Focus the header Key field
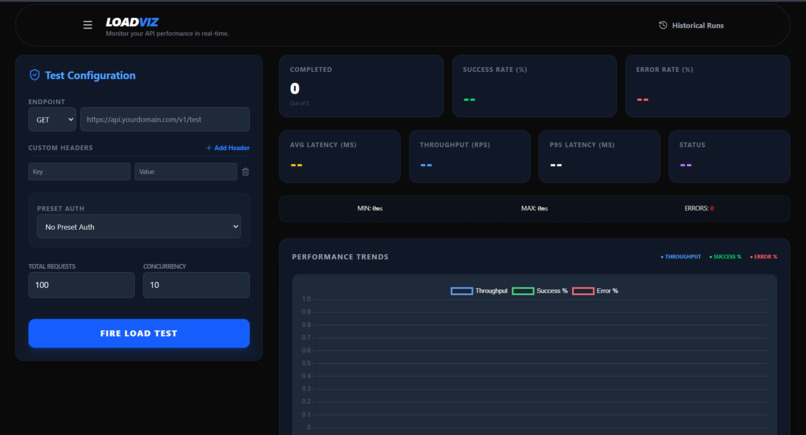The height and width of the screenshot is (435, 806). tap(79, 172)
